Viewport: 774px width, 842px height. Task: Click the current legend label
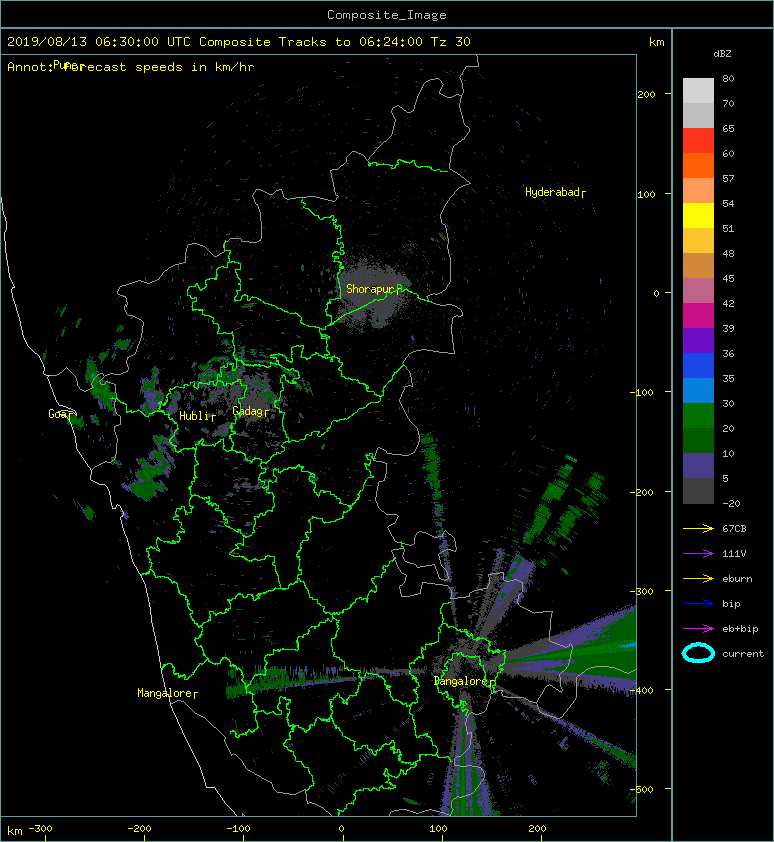coord(743,654)
